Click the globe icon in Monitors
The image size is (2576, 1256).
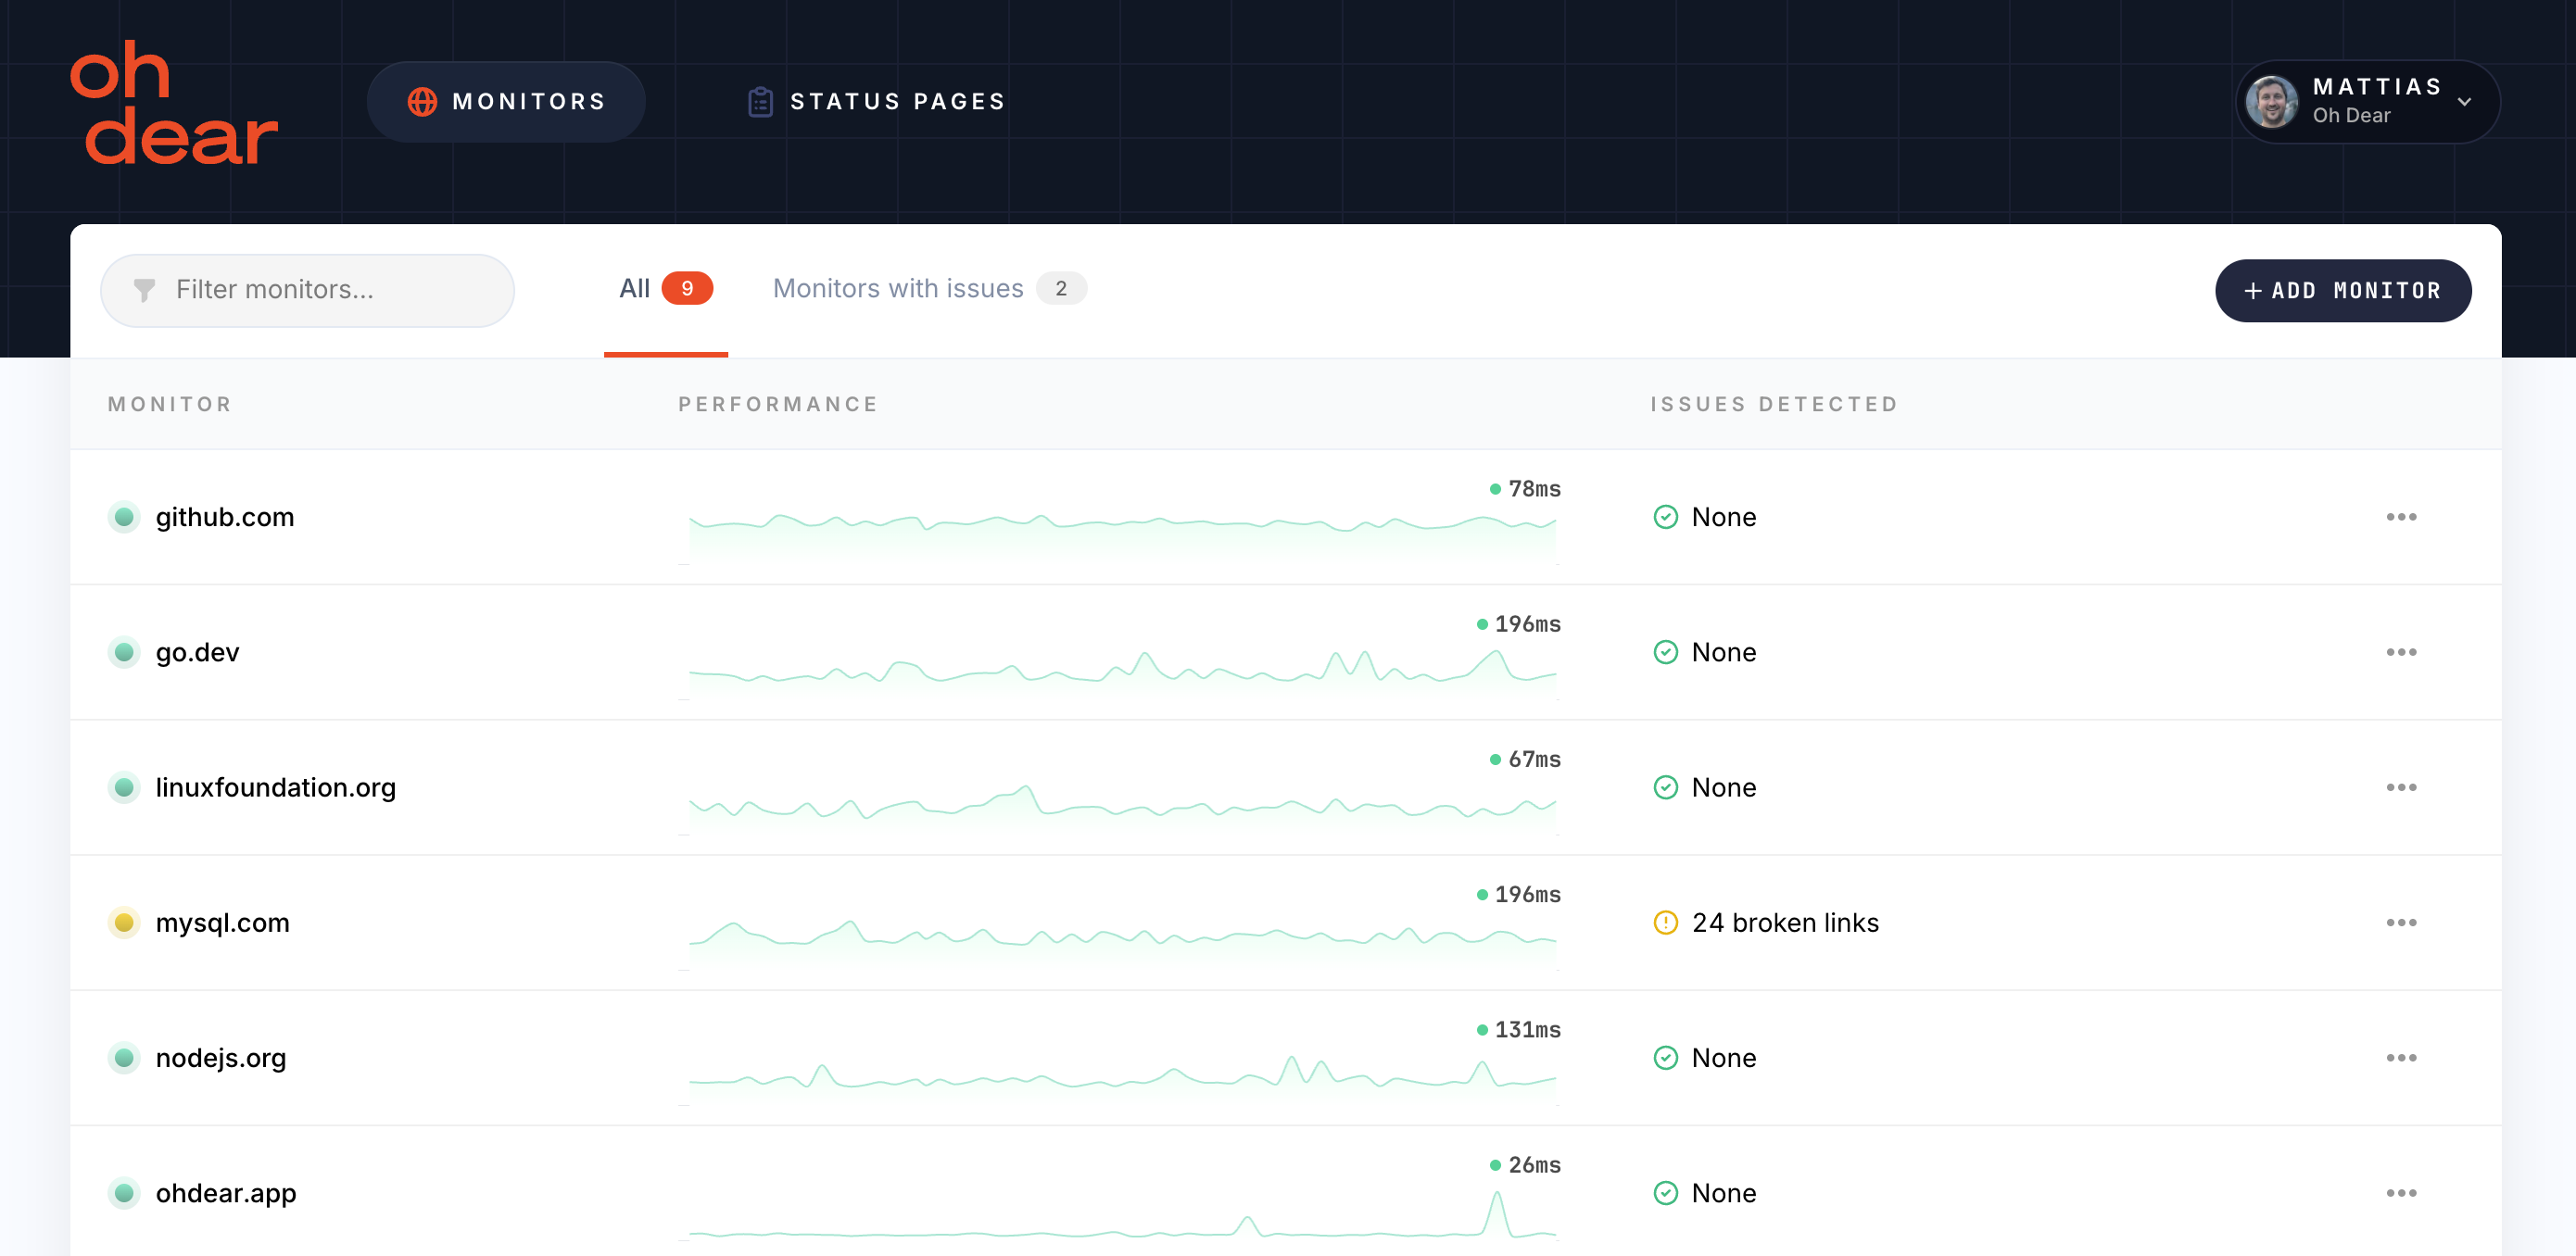422,102
